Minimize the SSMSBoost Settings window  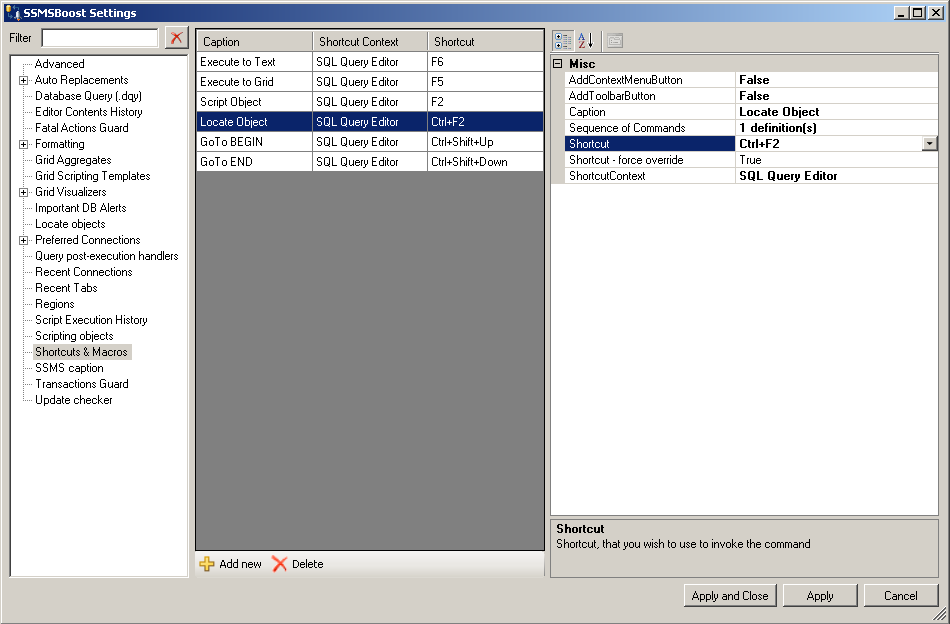[902, 13]
